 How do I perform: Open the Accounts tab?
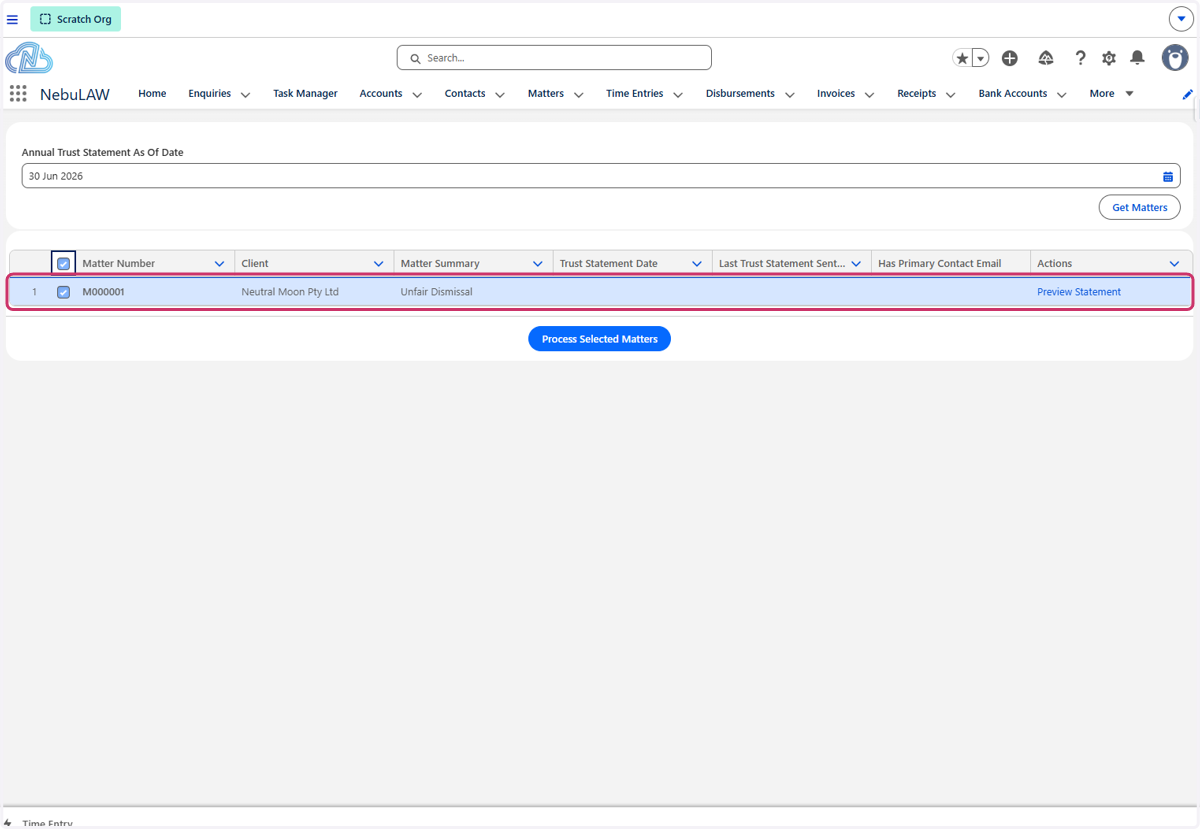[x=381, y=93]
